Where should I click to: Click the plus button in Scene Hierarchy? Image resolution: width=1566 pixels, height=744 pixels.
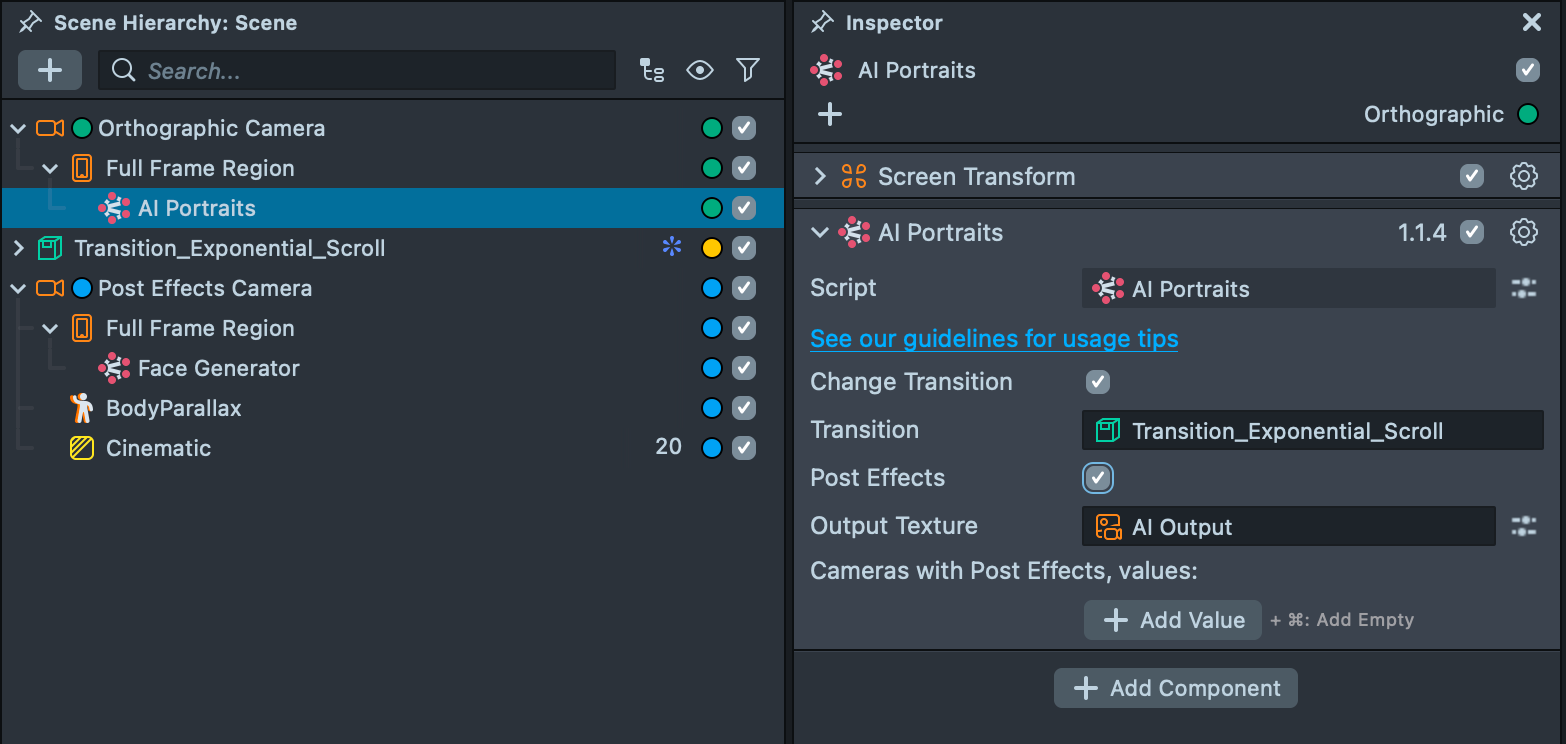coord(50,70)
